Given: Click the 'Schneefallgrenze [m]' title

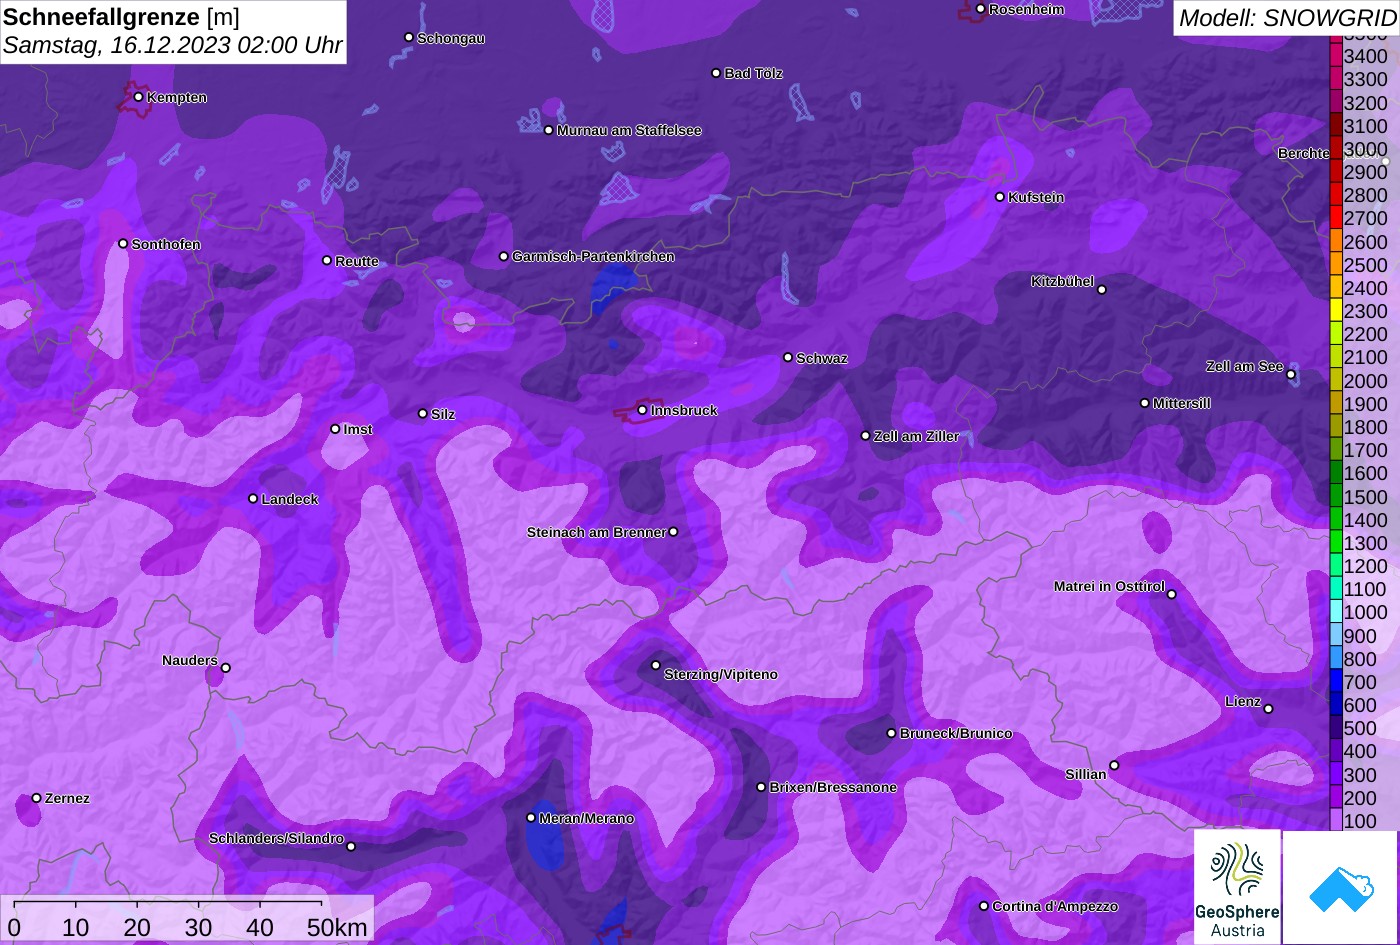Looking at the screenshot, I should tap(122, 17).
